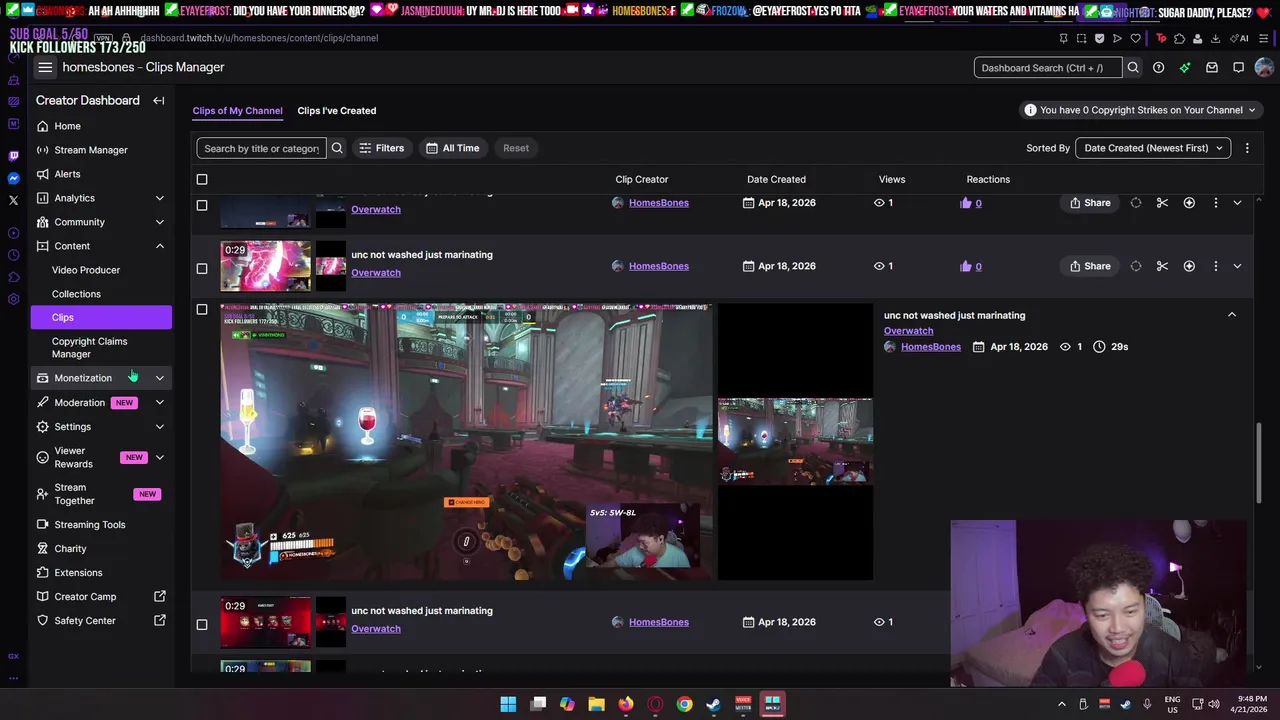
Task: Expand the Moderation sidebar section
Action: coord(159,402)
